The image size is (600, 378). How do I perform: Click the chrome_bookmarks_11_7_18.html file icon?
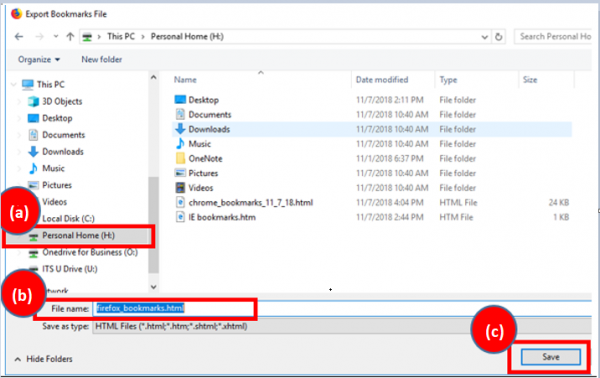(180, 202)
